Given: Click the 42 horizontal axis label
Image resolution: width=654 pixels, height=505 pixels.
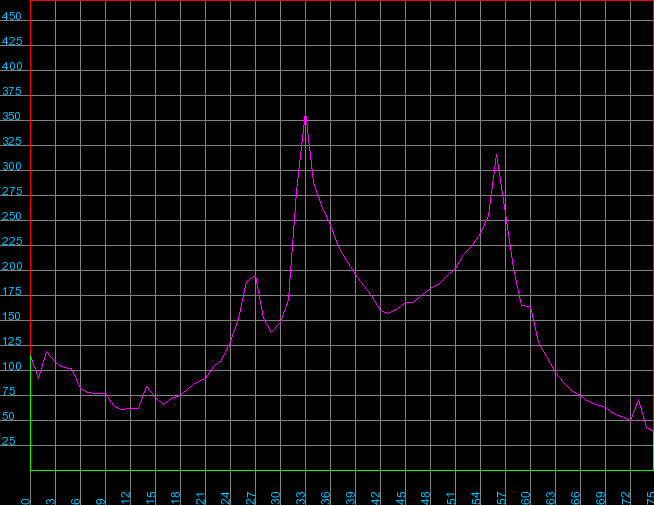Looking at the screenshot, I should coord(376,498).
